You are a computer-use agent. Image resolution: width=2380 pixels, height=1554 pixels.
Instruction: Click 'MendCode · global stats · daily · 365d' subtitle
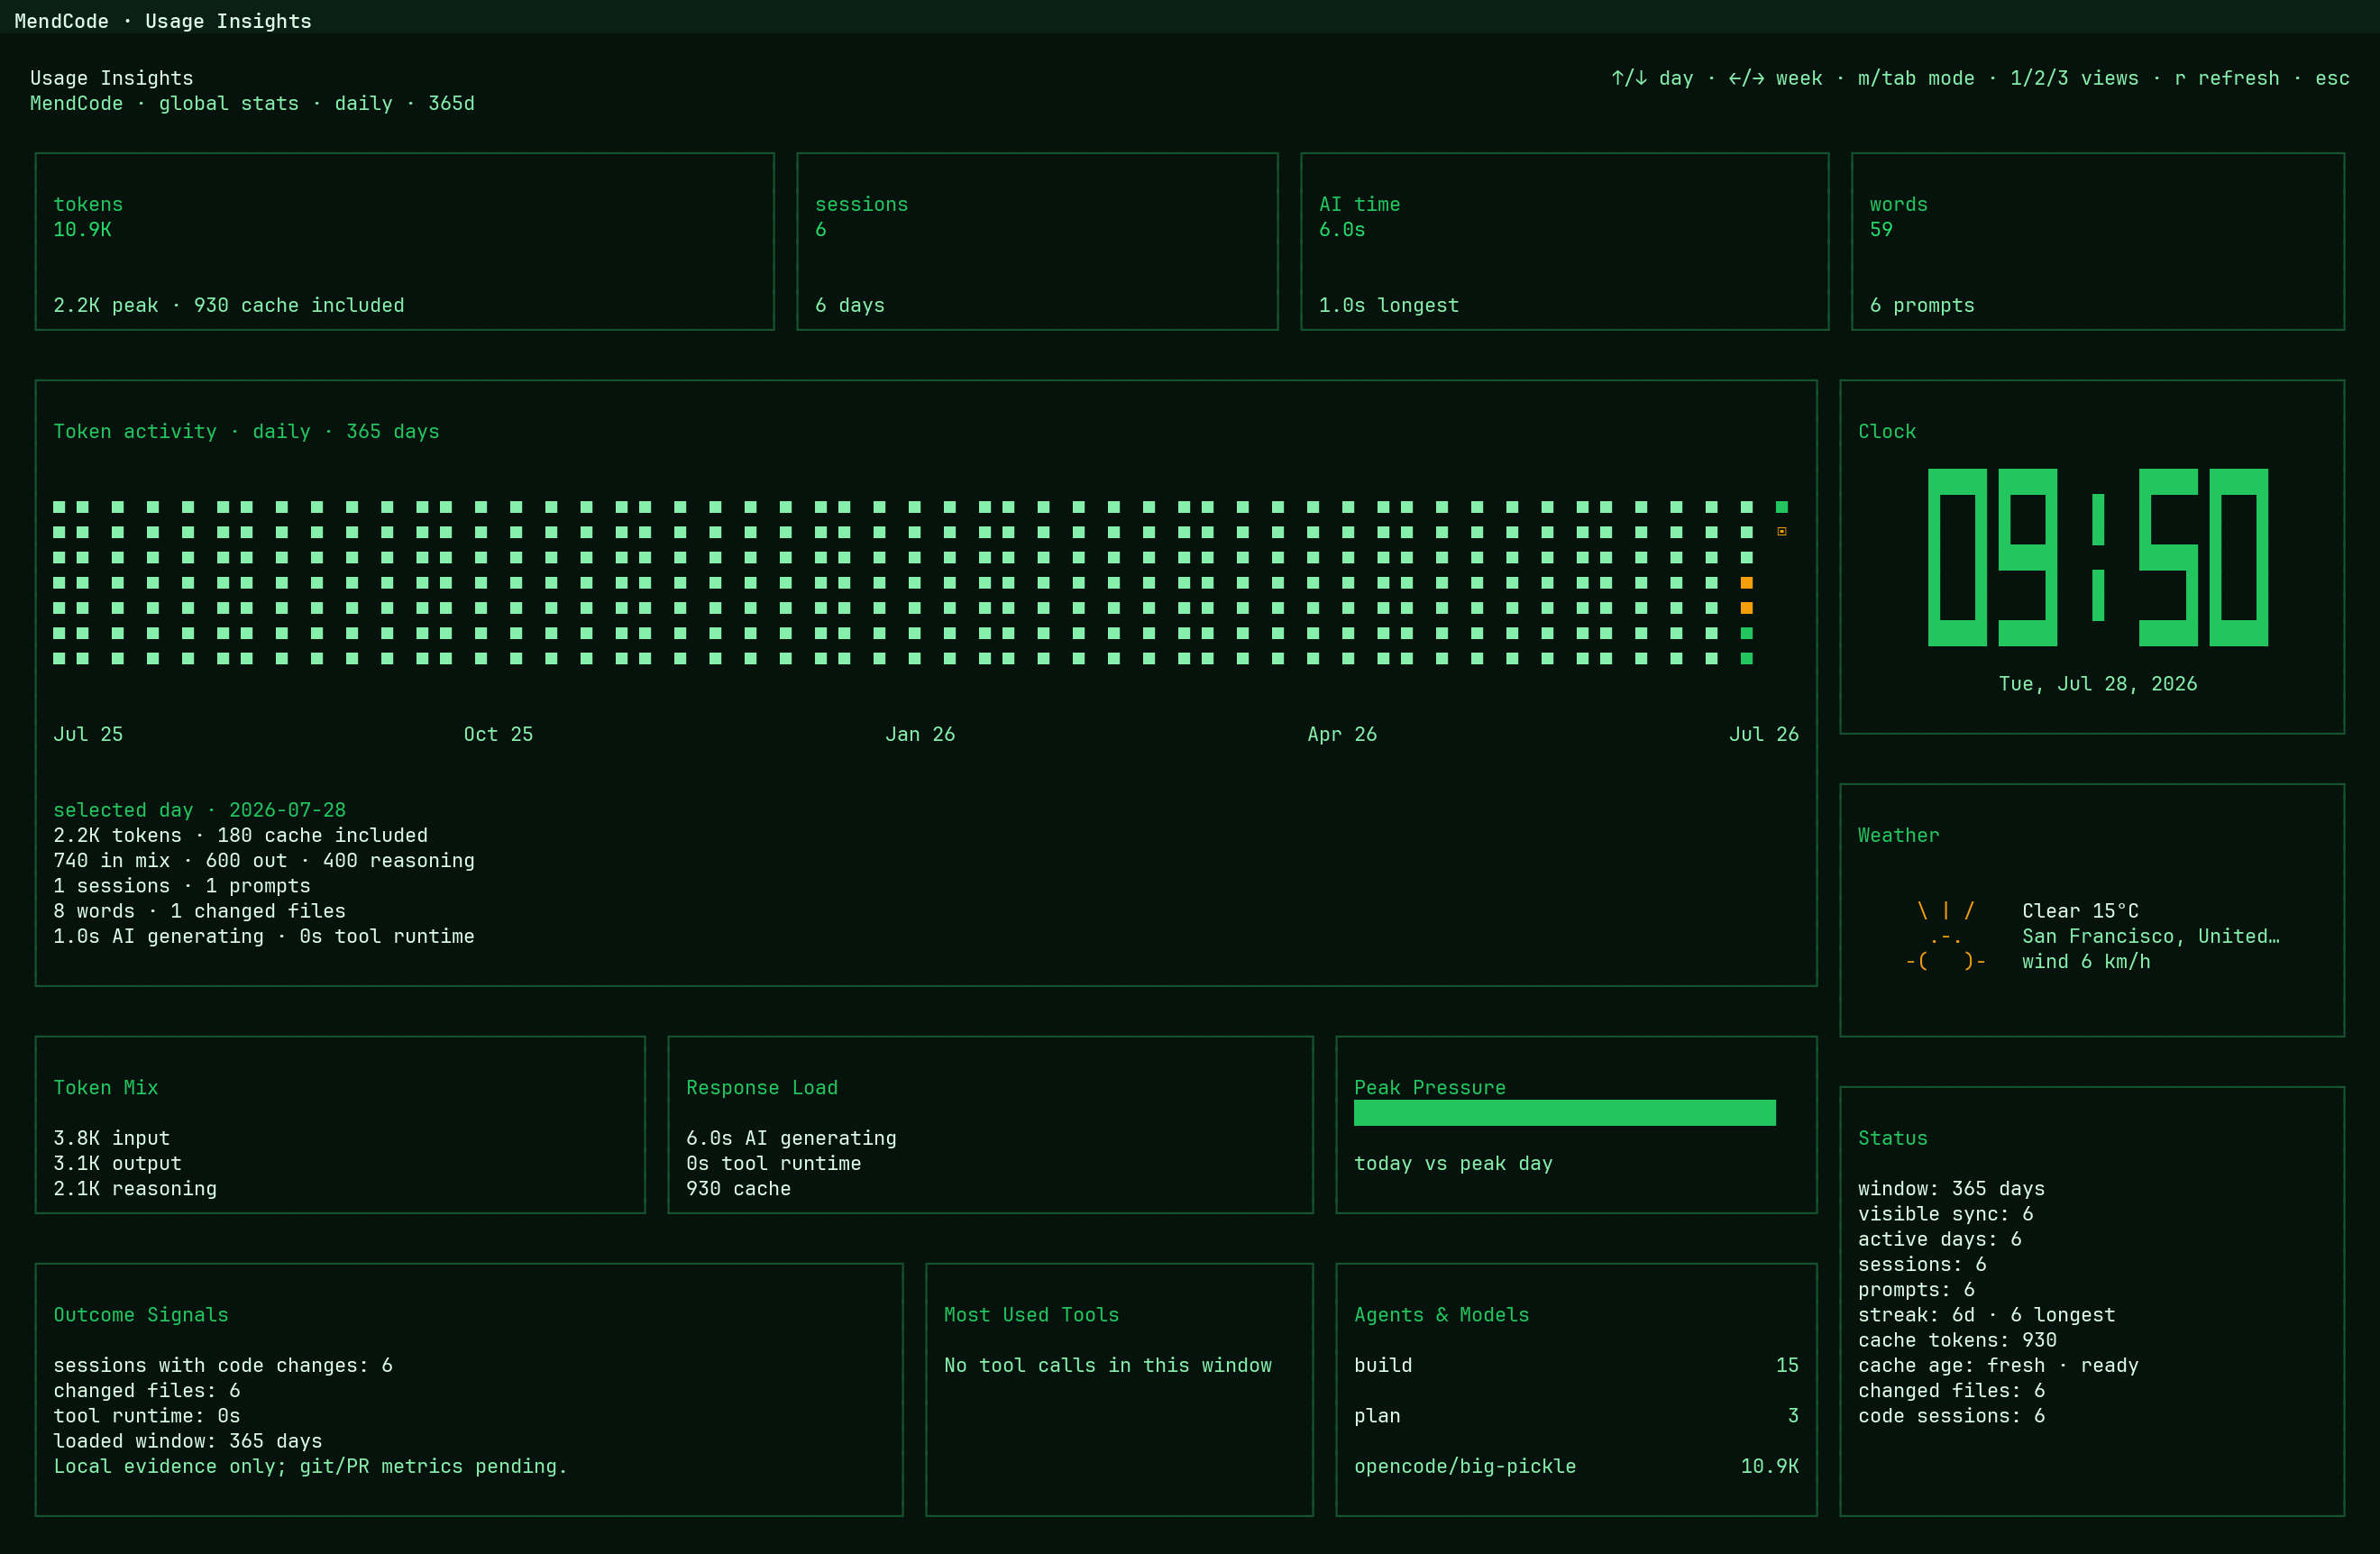[x=252, y=103]
